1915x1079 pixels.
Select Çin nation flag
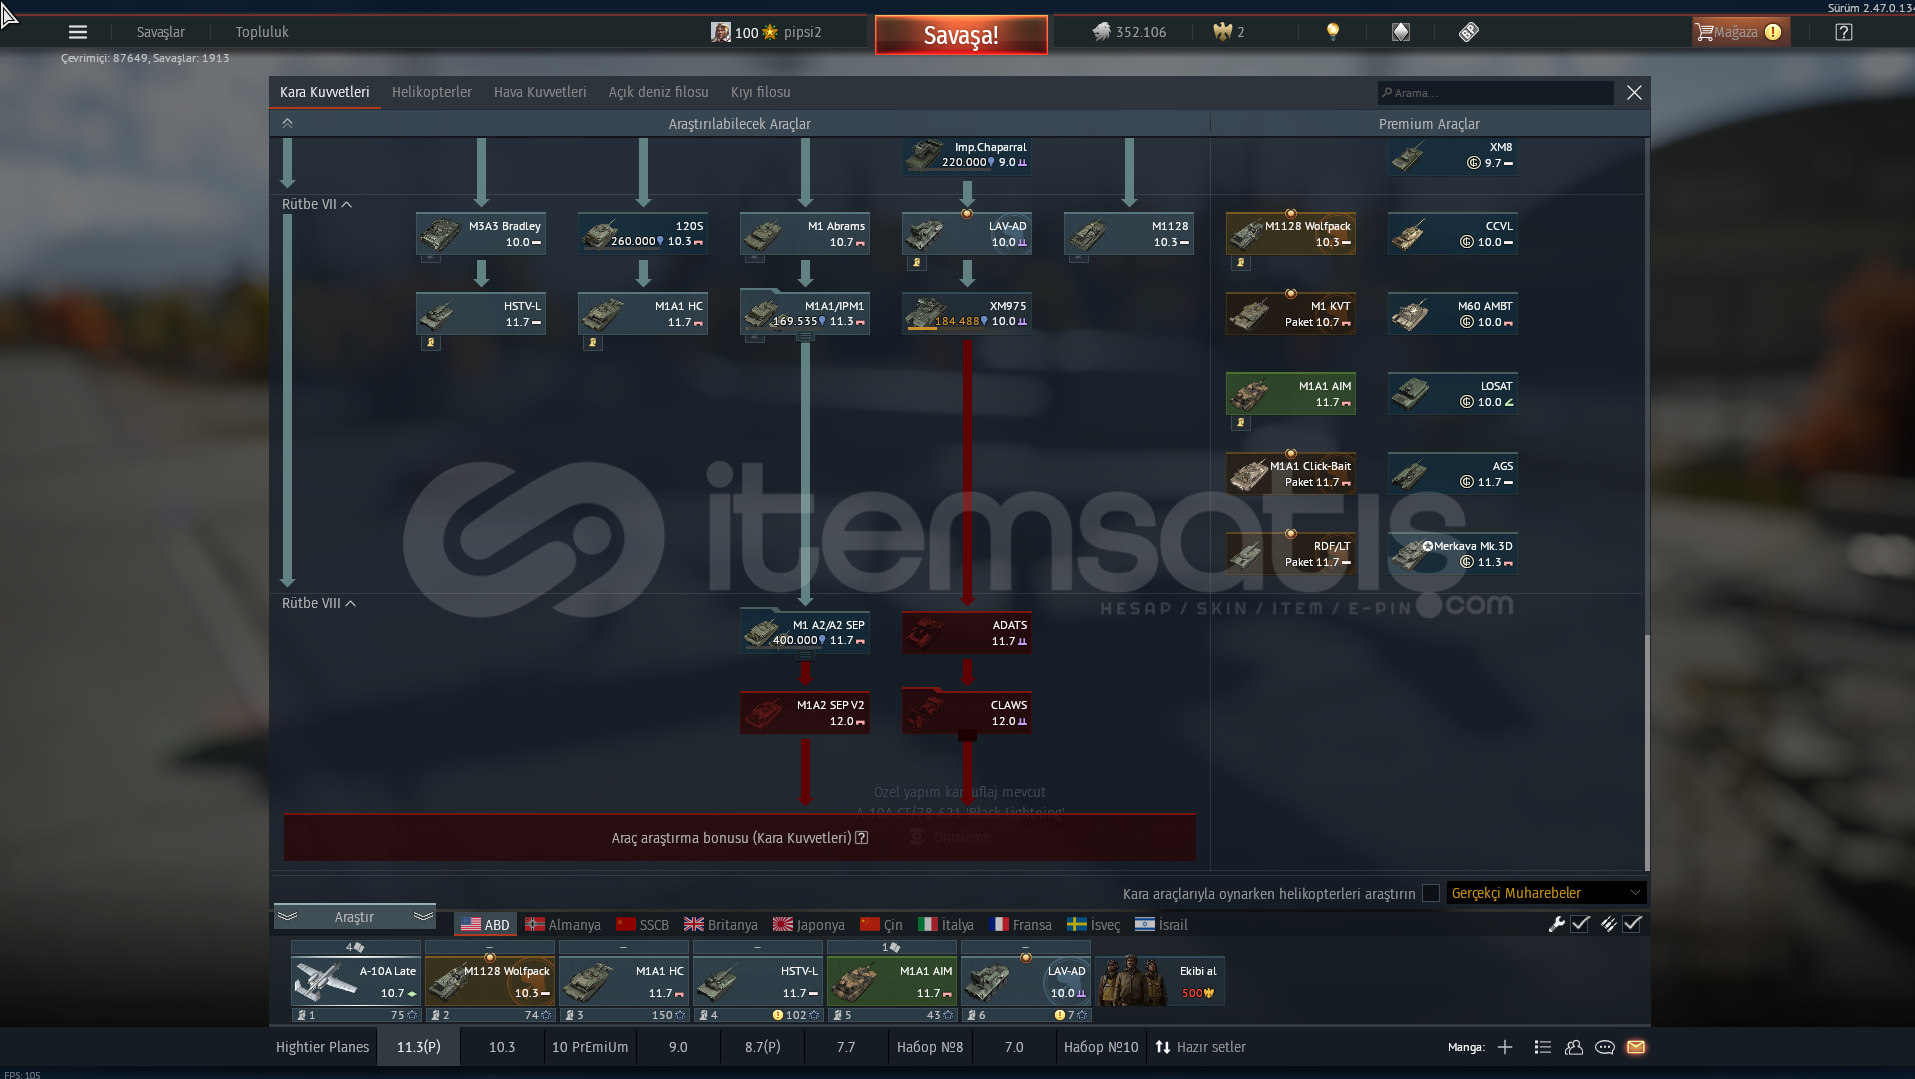point(881,925)
